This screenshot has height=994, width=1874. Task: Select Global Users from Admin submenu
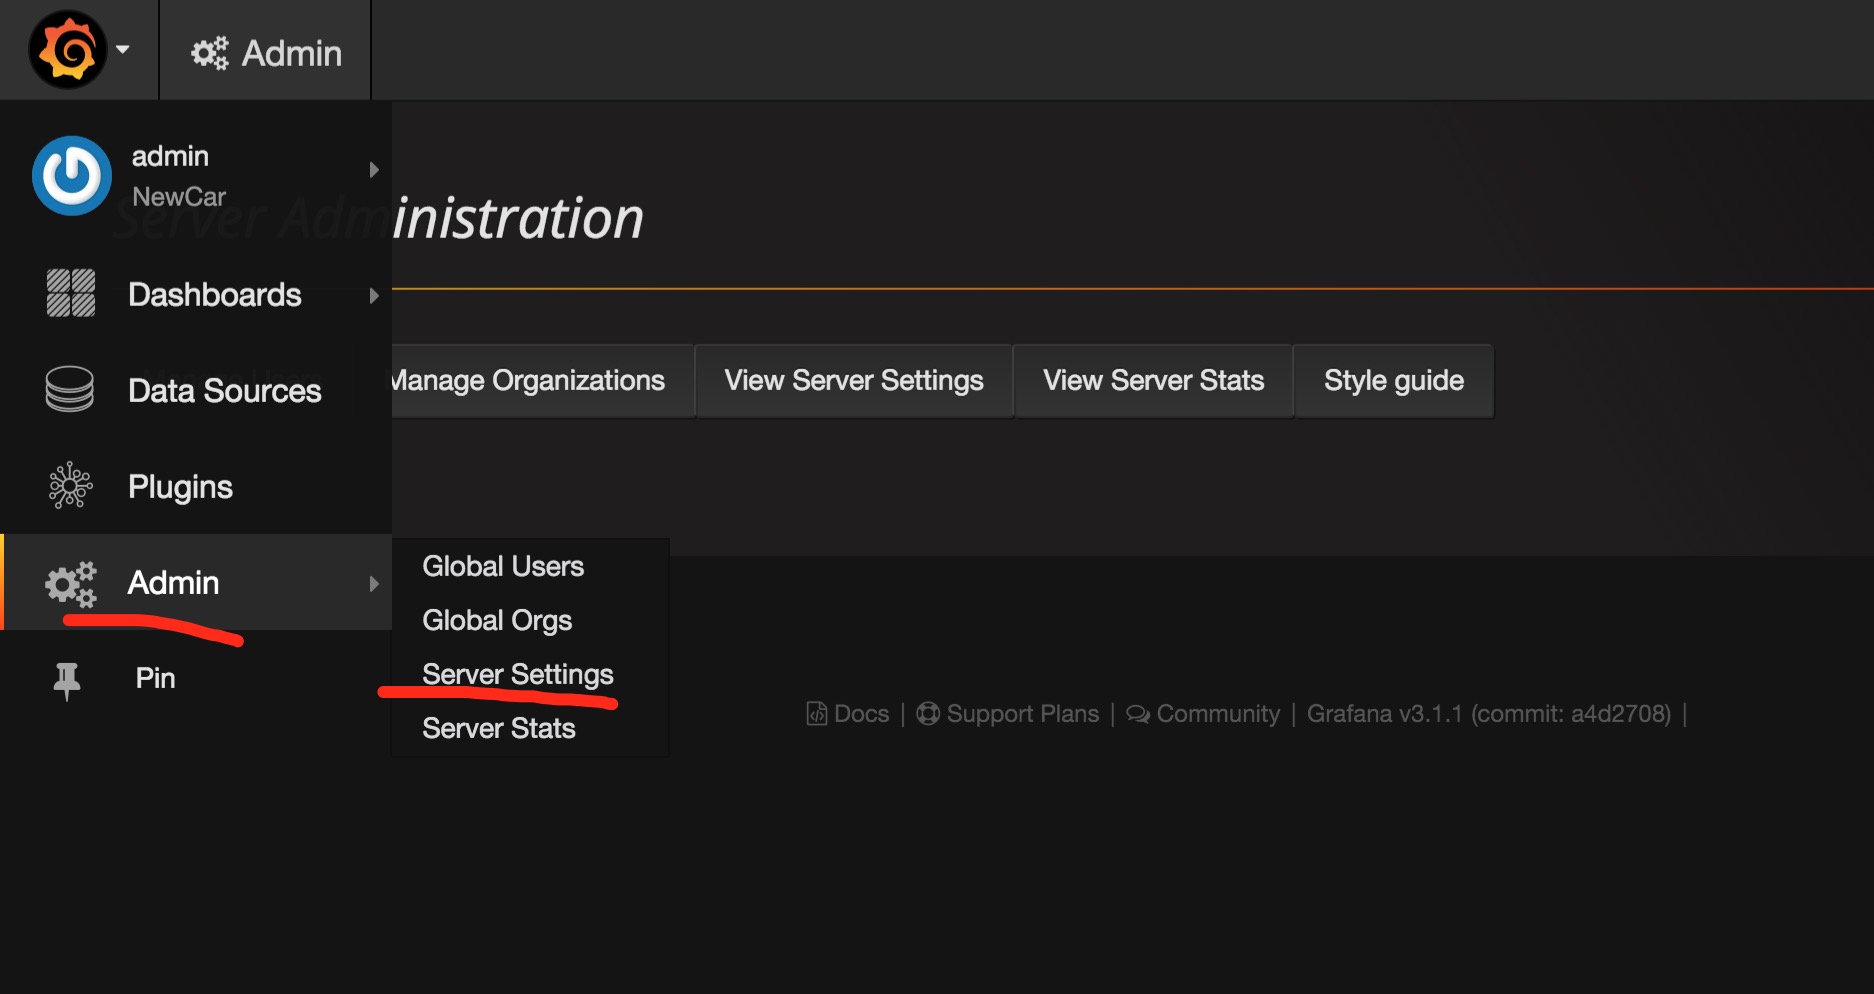click(x=502, y=566)
